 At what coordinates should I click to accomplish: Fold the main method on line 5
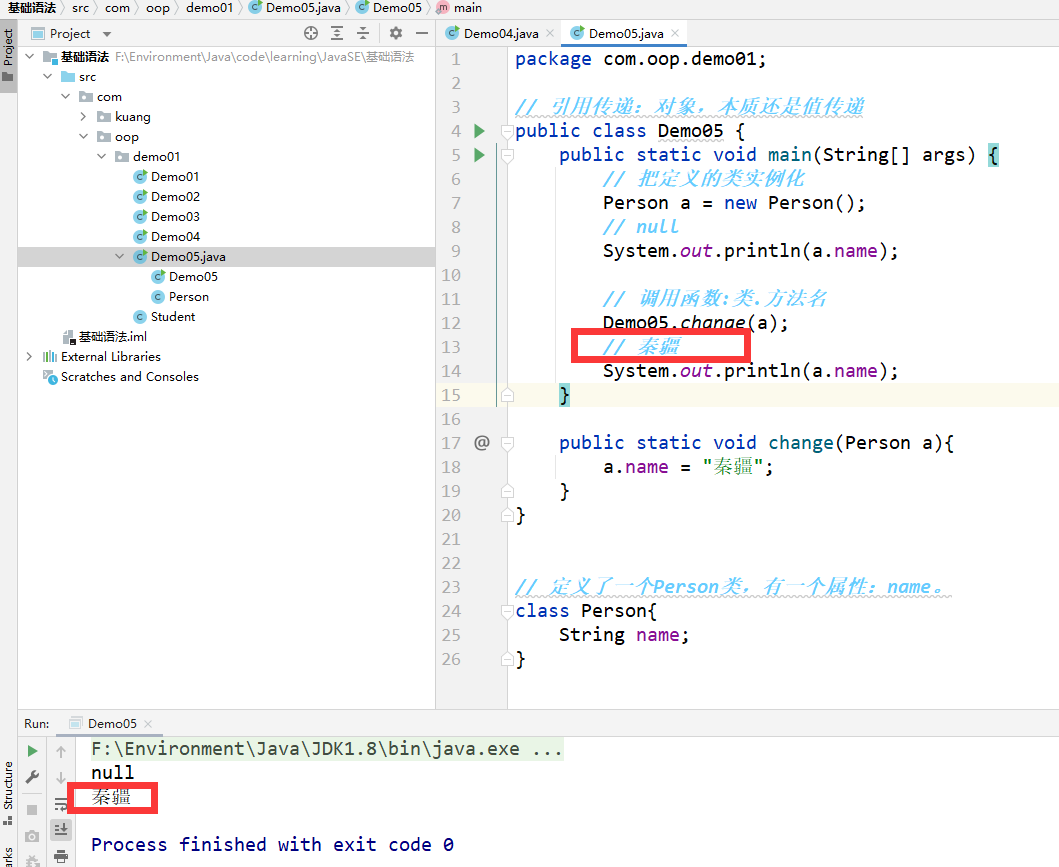507,155
